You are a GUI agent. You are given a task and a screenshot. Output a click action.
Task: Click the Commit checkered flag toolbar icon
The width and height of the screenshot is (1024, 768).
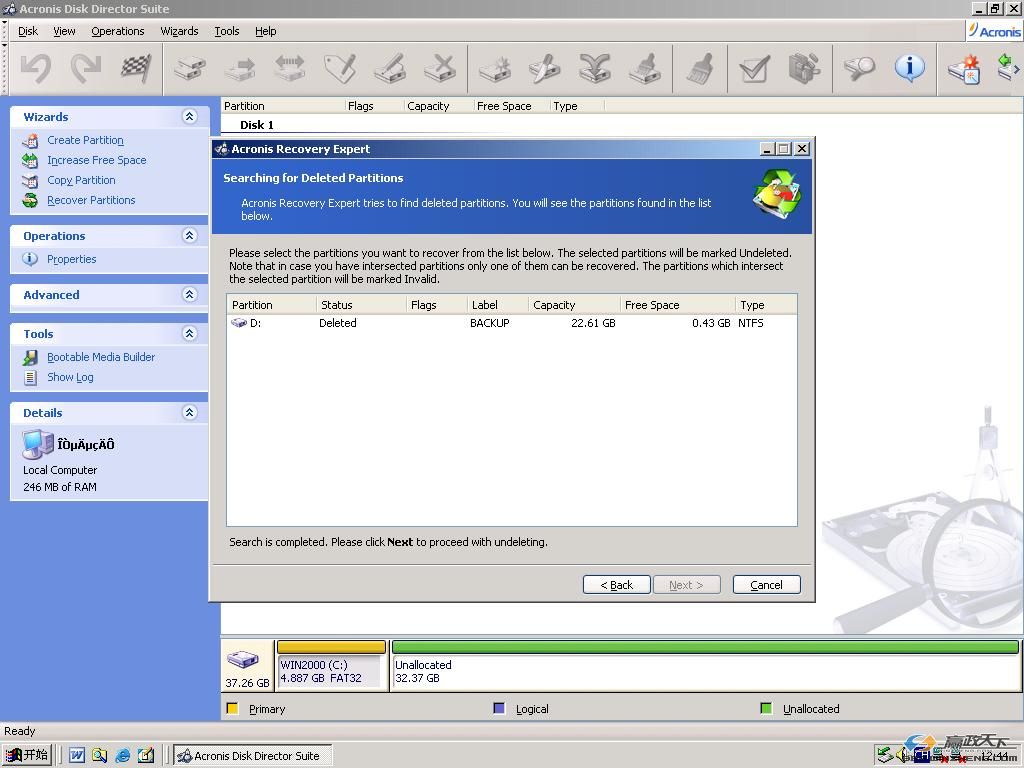click(135, 68)
